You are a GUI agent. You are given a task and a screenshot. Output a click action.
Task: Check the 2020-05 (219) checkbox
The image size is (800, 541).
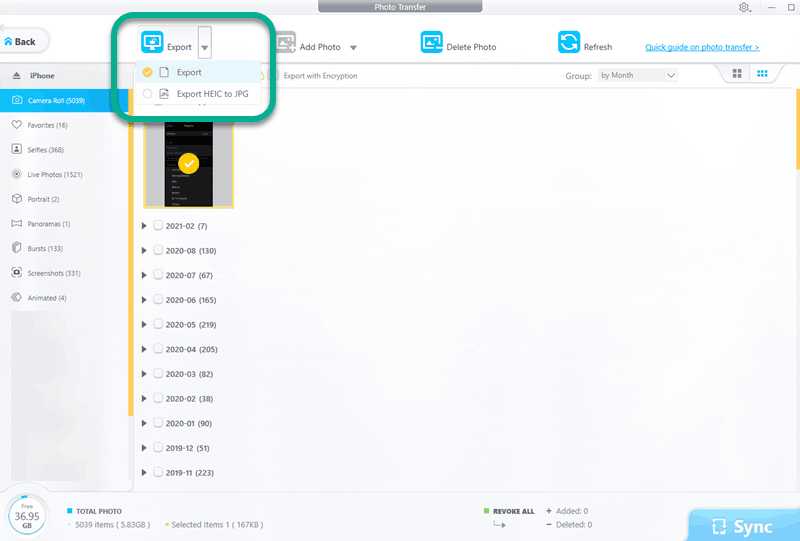click(158, 324)
